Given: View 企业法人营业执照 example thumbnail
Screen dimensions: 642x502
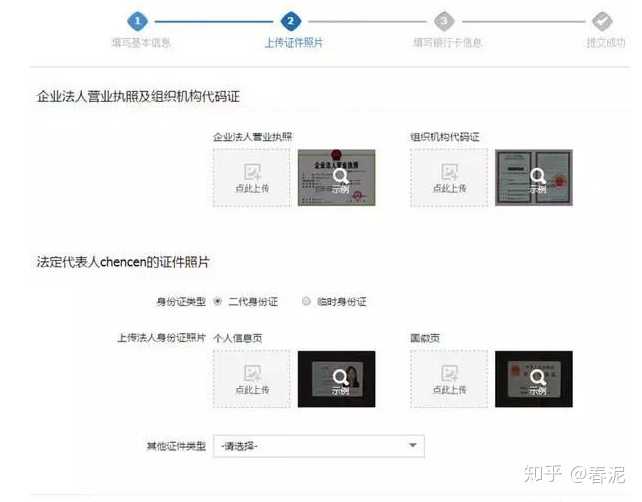Looking at the screenshot, I should coord(337,178).
